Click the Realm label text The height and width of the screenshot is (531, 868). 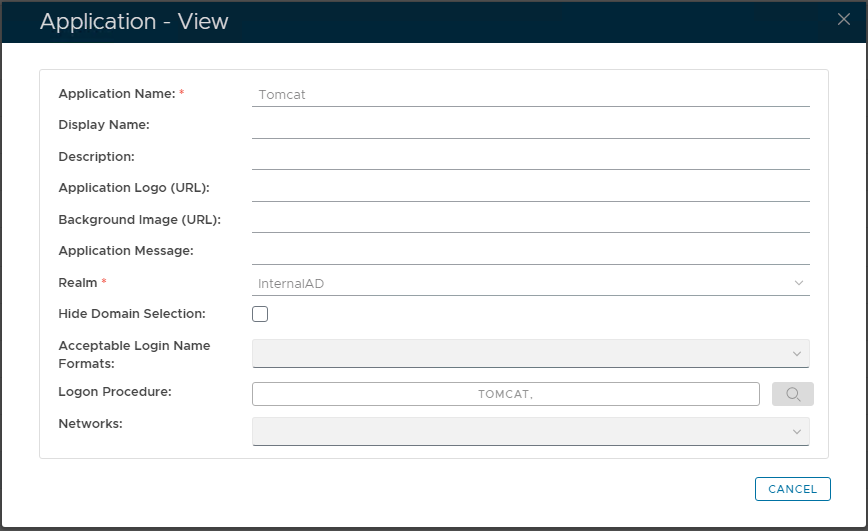(x=77, y=283)
